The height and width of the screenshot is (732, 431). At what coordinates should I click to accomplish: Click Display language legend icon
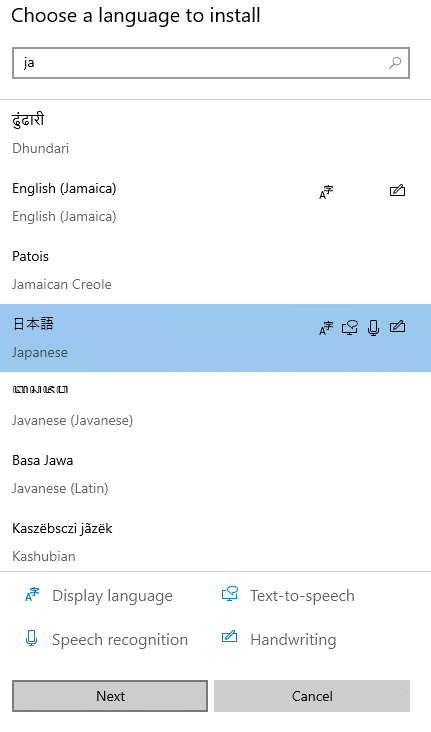coord(32,595)
